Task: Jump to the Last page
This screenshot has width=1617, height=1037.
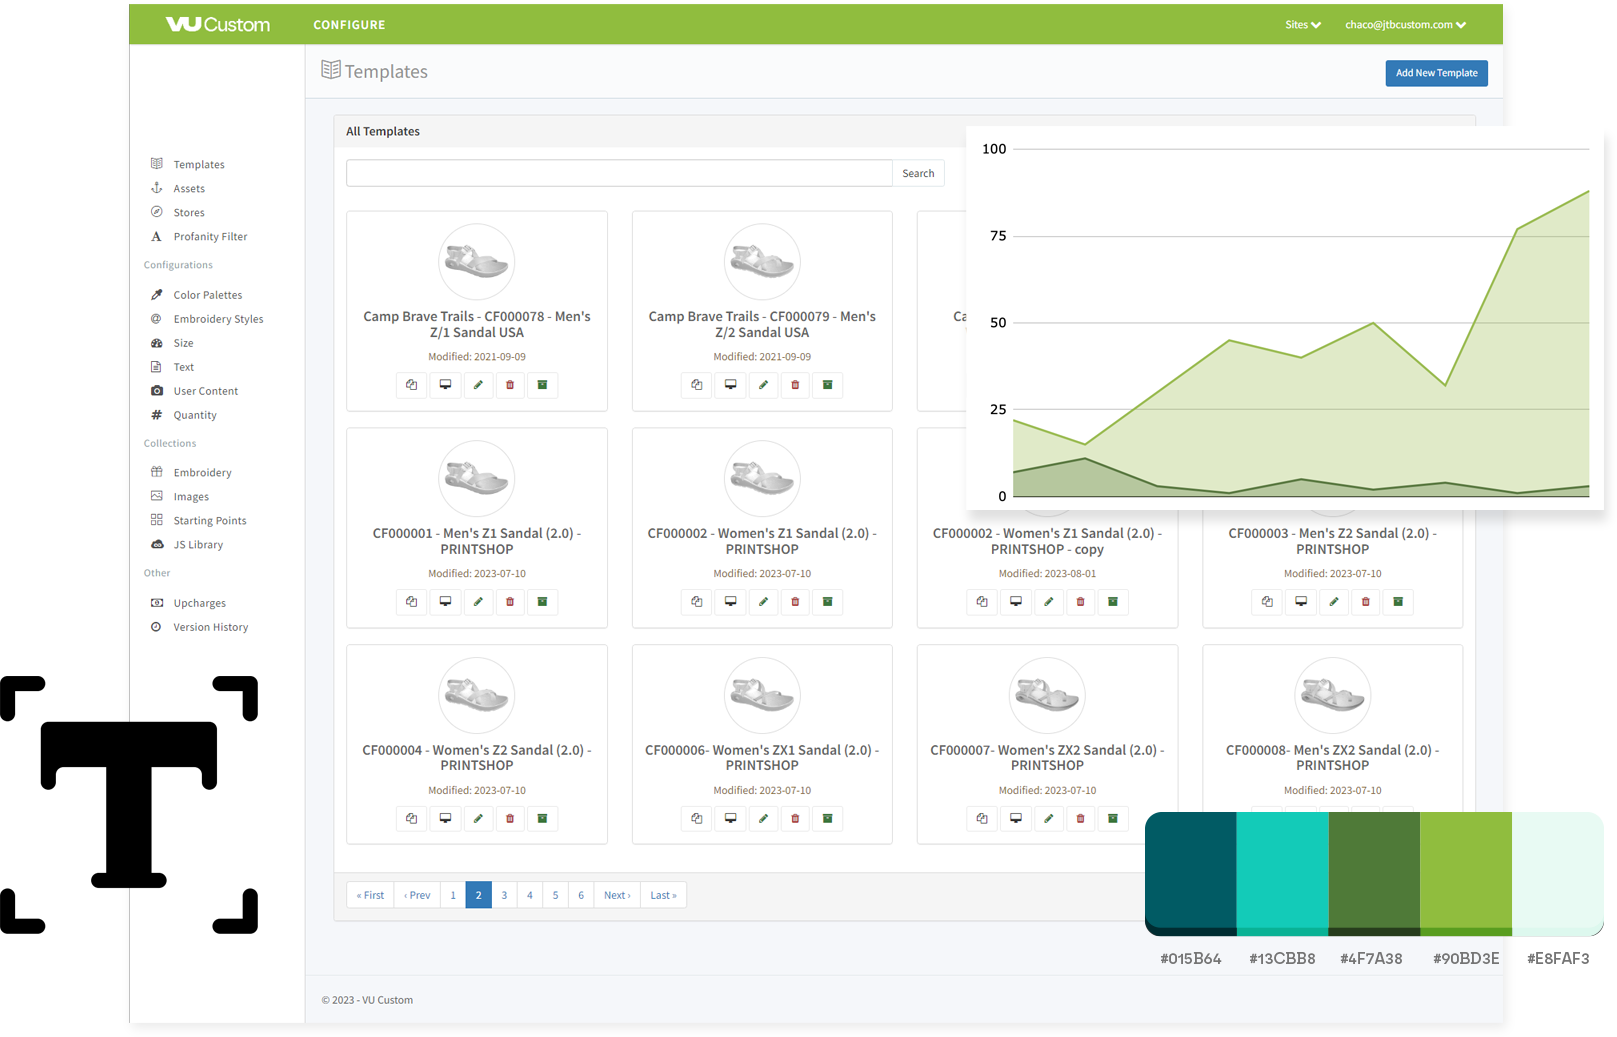Action: (x=663, y=895)
